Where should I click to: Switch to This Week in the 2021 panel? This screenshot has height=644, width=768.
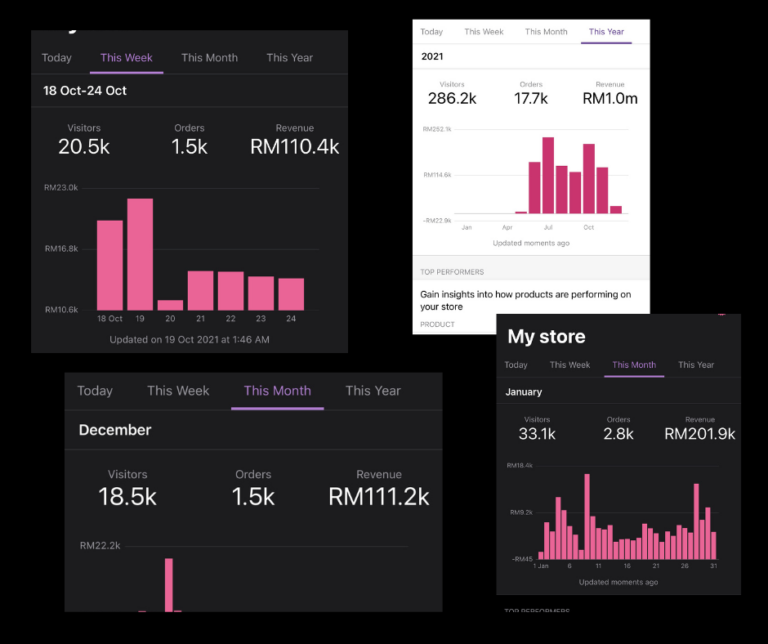484,32
